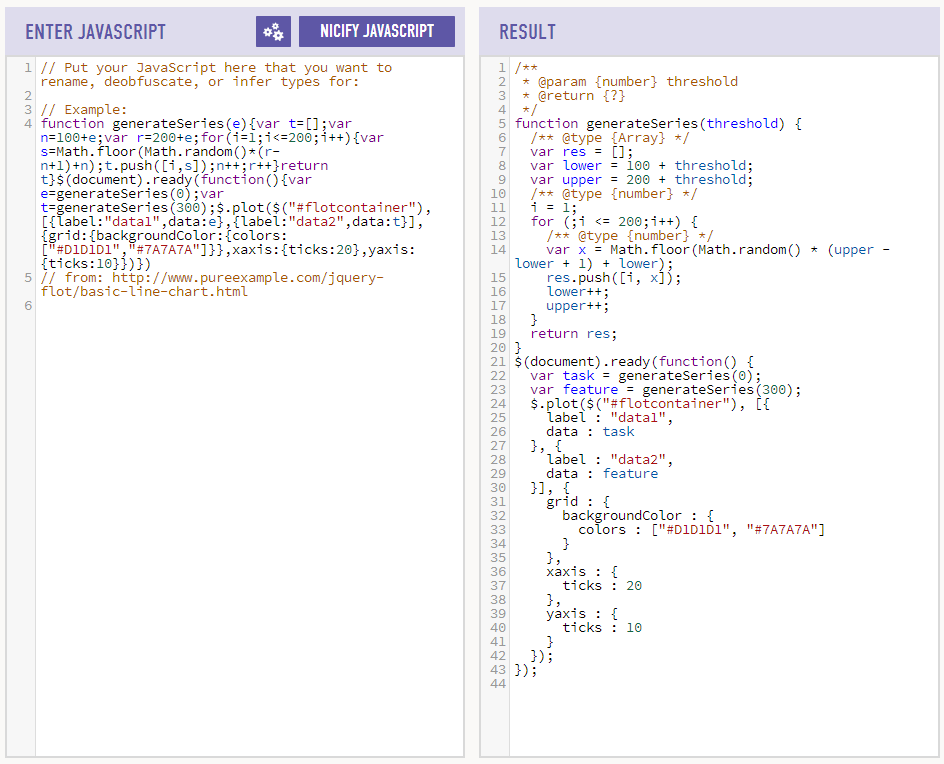Click line number 6 in input gutter
This screenshot has height=764, width=944.
(28, 306)
